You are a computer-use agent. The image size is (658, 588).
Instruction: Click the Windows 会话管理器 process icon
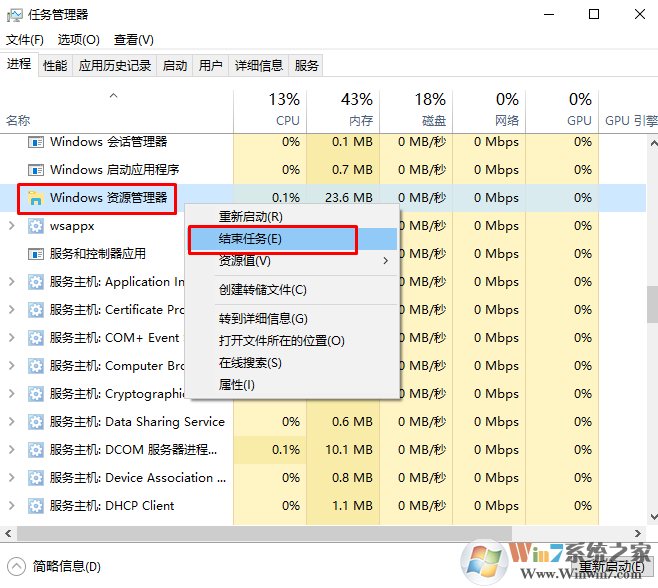(x=36, y=142)
